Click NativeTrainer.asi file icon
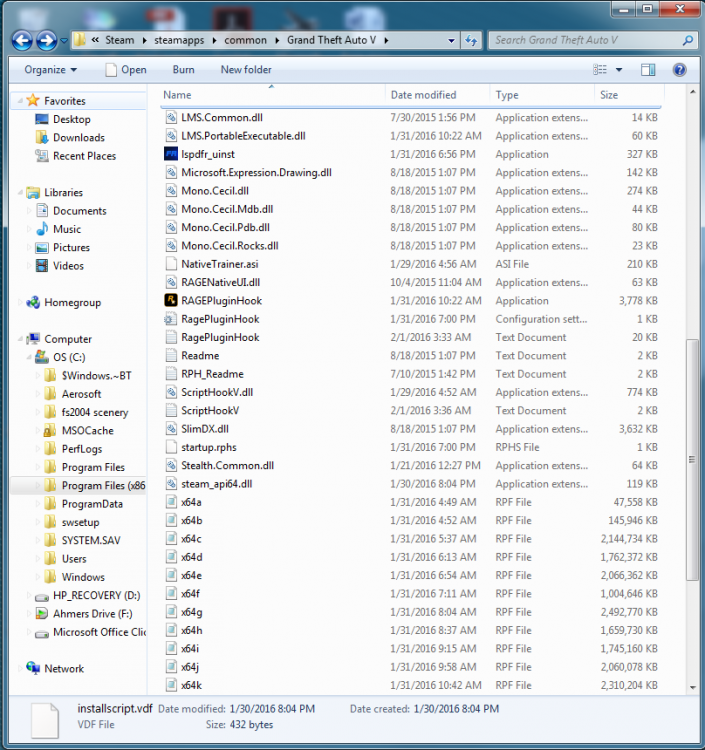Screen dimensions: 705x750 tap(171, 264)
